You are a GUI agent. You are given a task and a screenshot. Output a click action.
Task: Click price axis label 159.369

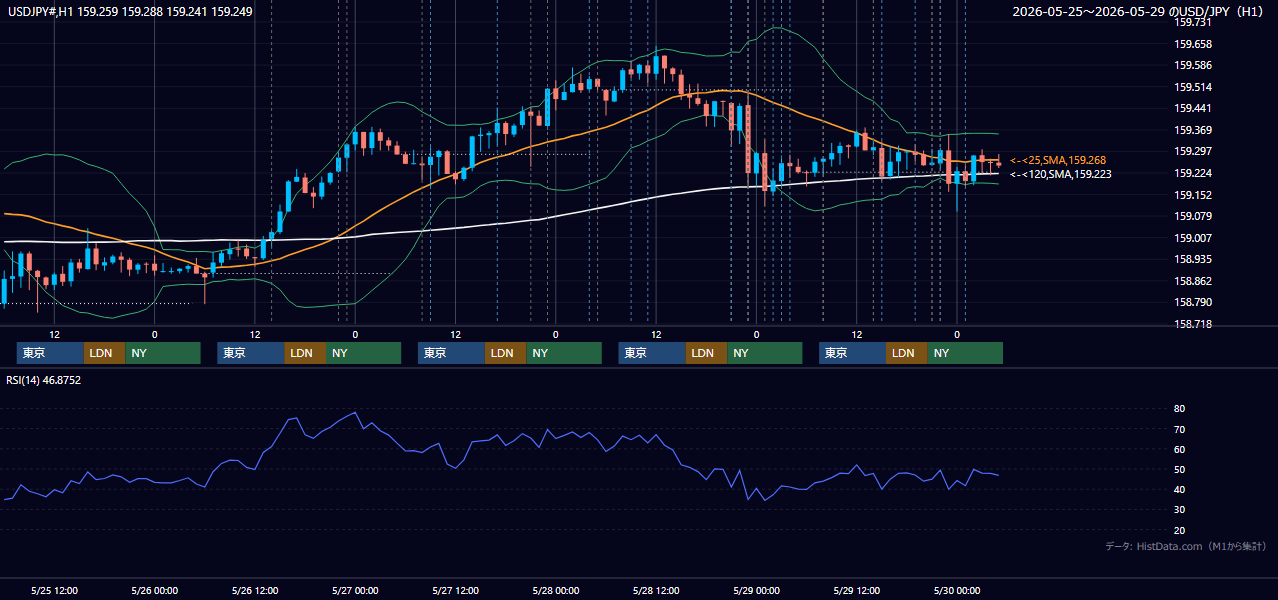pyautogui.click(x=1193, y=130)
